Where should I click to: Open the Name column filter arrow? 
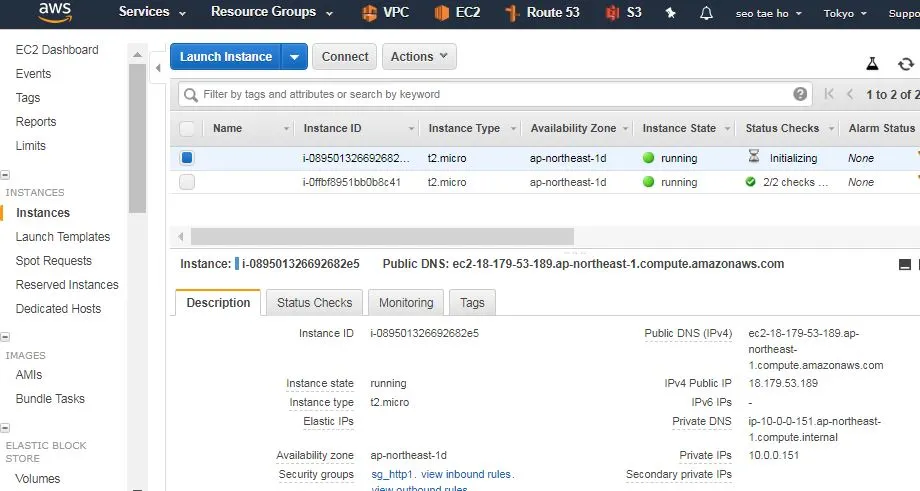[286, 129]
